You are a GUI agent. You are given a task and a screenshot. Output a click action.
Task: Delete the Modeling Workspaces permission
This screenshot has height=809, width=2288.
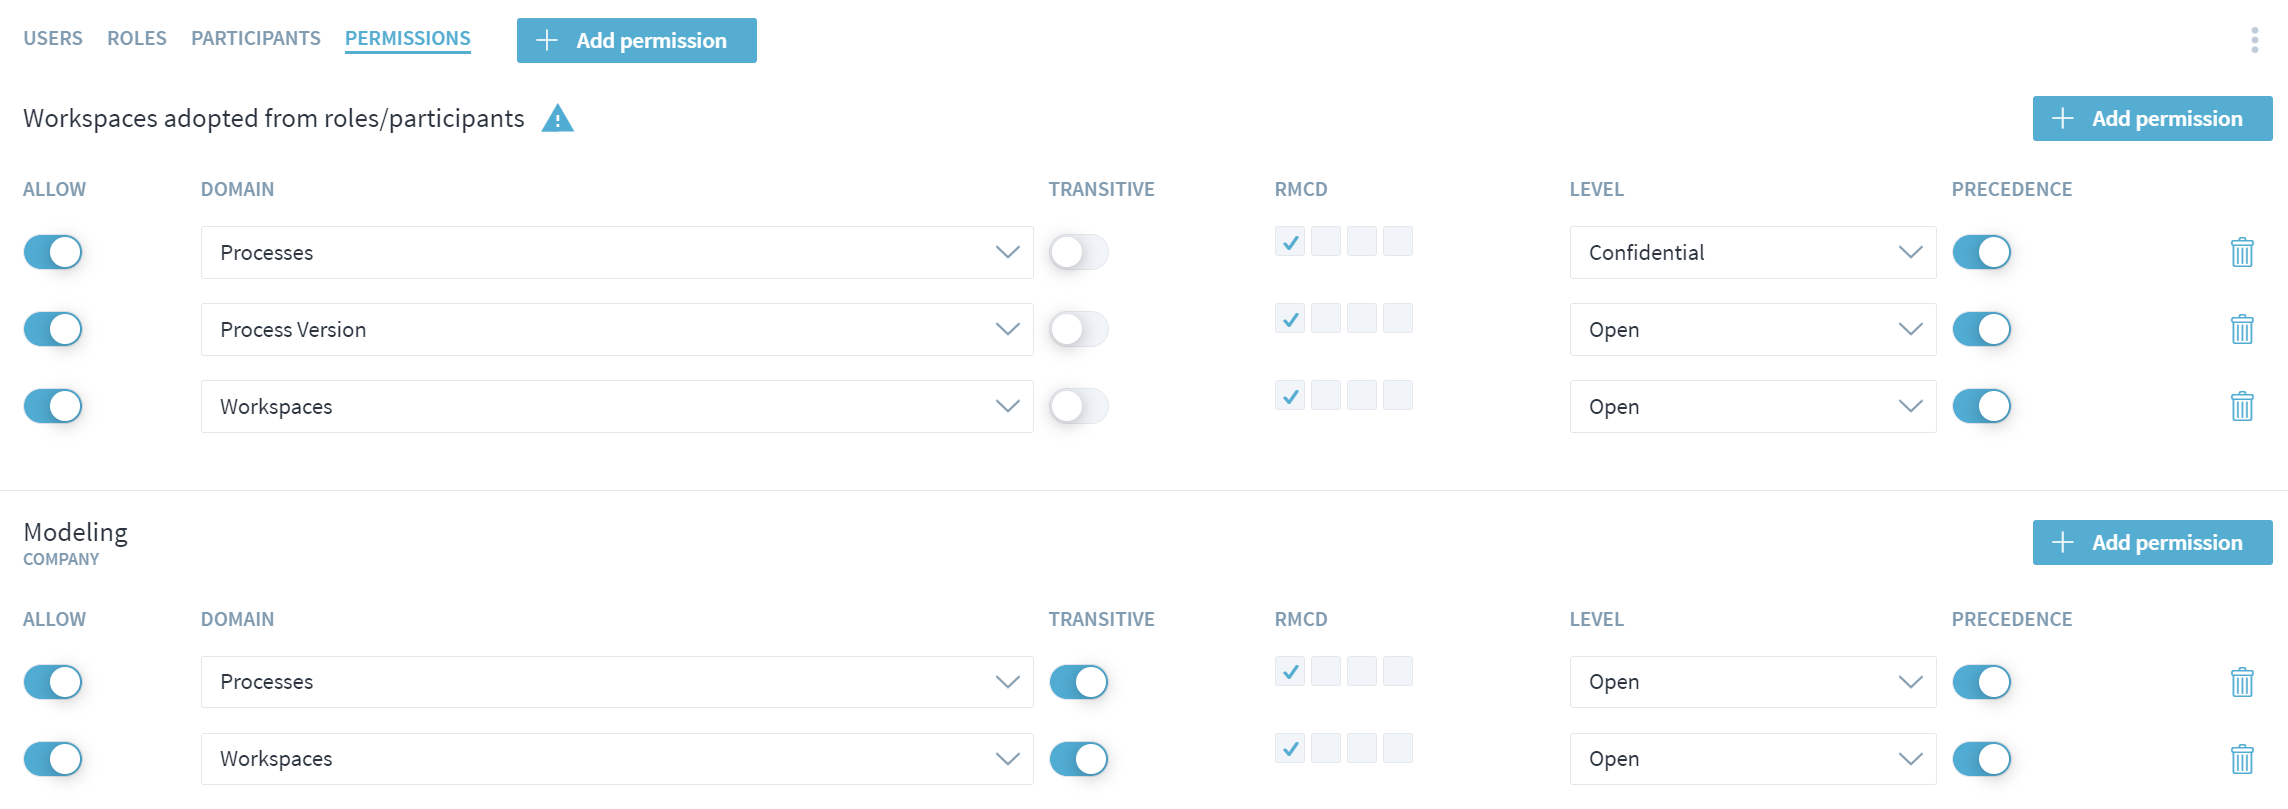coord(2242,759)
